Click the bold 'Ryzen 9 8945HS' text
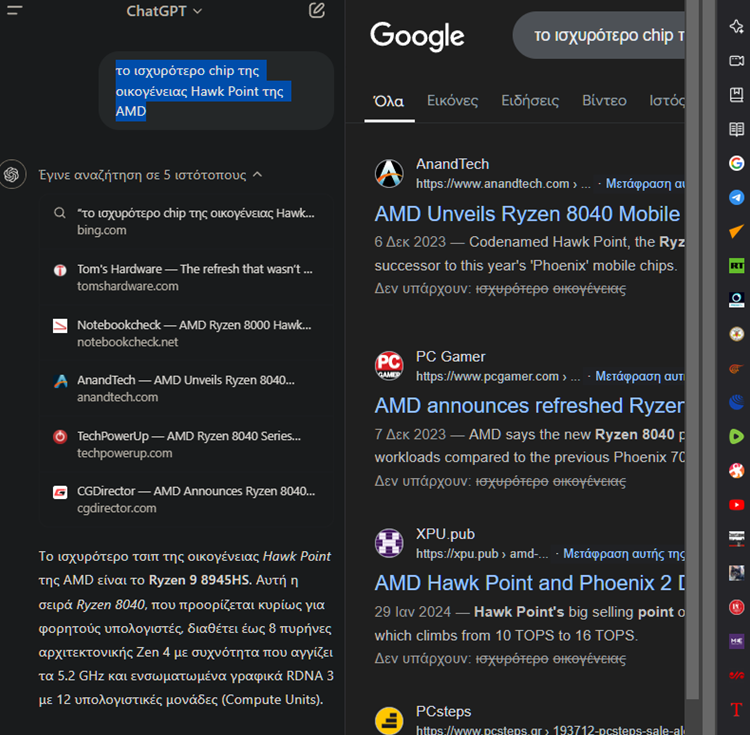 point(199,580)
